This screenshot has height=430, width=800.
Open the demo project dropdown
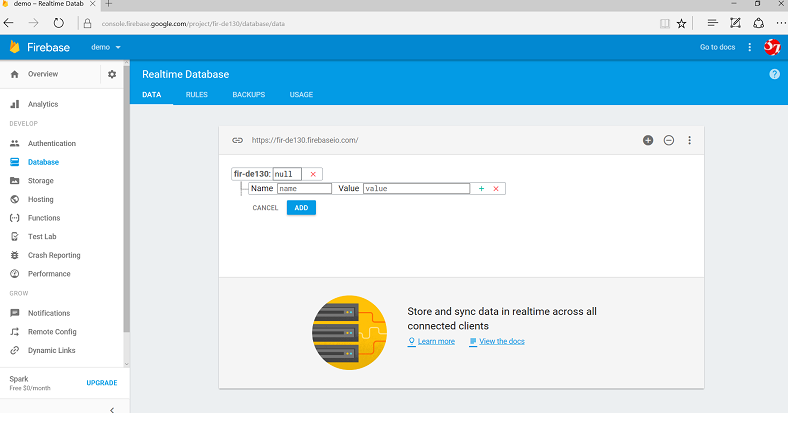point(106,47)
